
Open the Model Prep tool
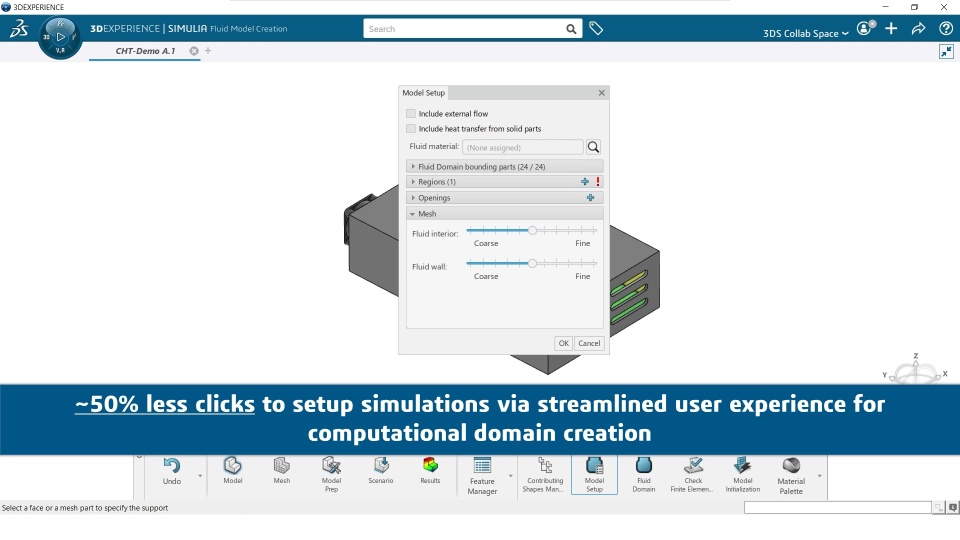point(331,474)
